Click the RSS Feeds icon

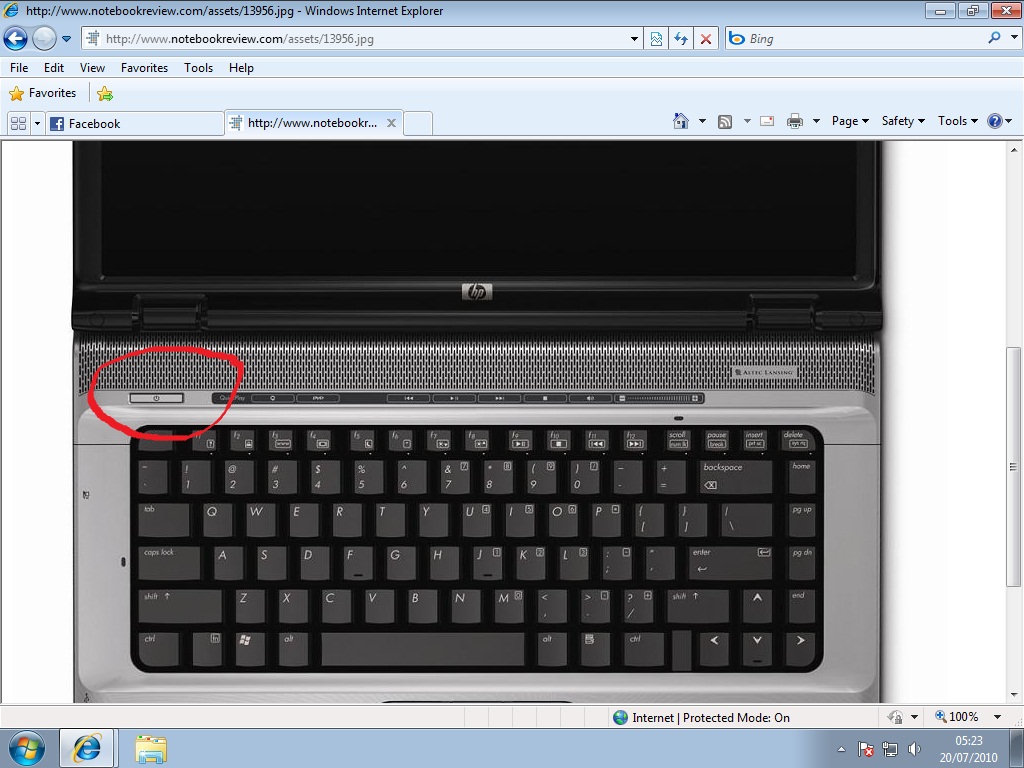point(725,121)
